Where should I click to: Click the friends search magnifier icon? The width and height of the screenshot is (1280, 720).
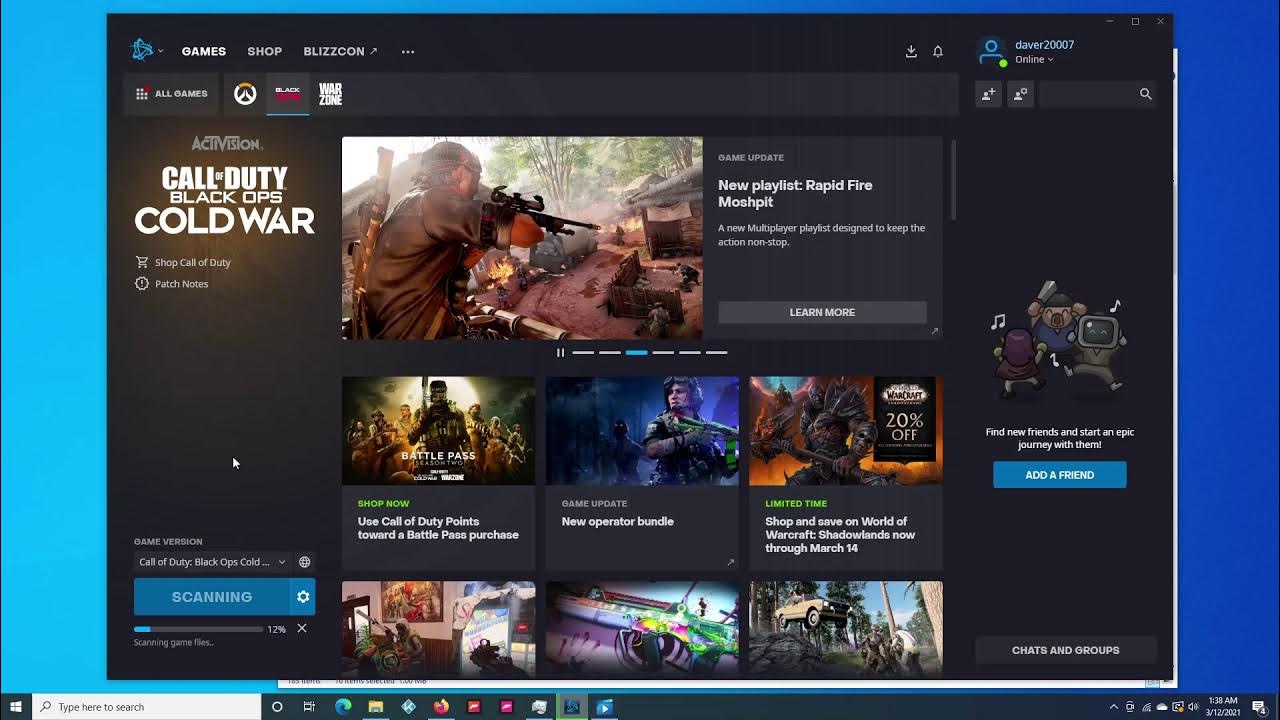click(1146, 94)
